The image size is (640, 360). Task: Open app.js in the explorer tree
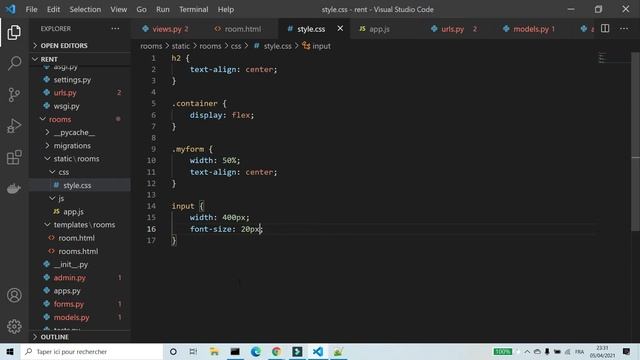(x=73, y=211)
